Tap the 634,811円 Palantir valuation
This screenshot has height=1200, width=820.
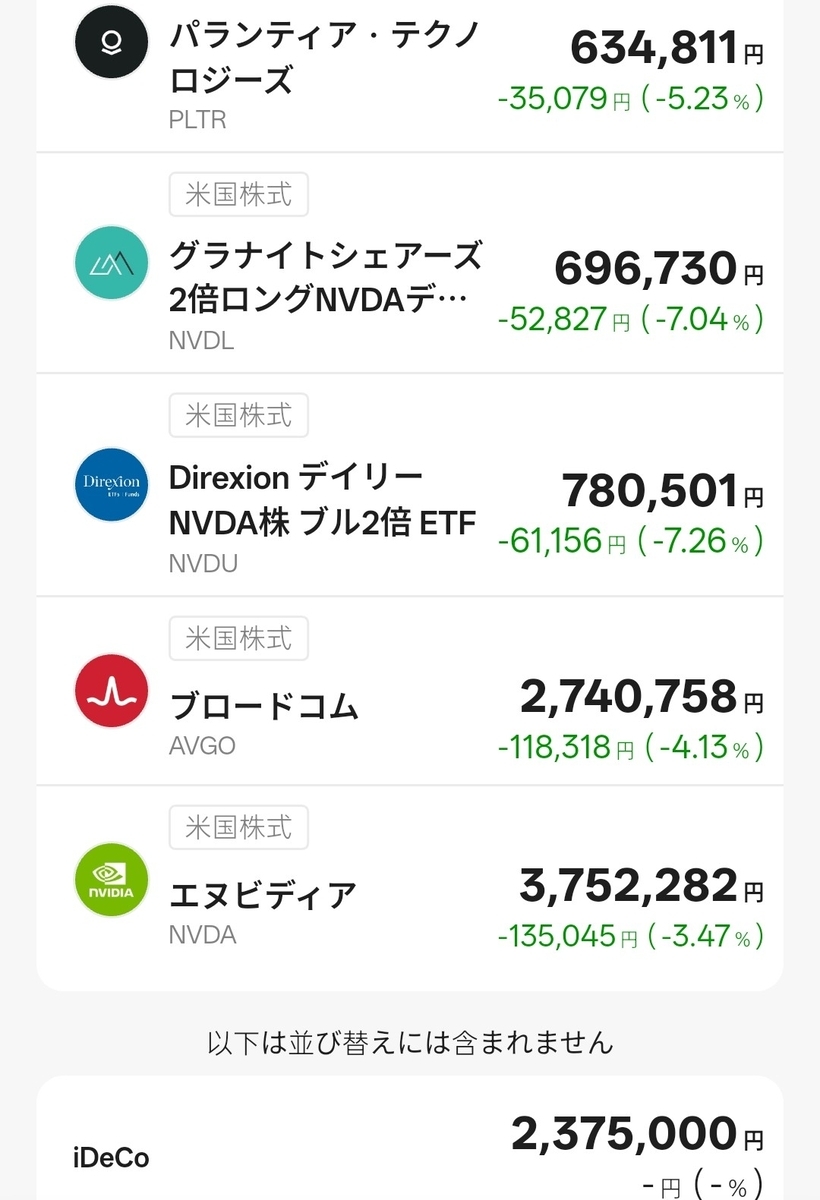[666, 47]
